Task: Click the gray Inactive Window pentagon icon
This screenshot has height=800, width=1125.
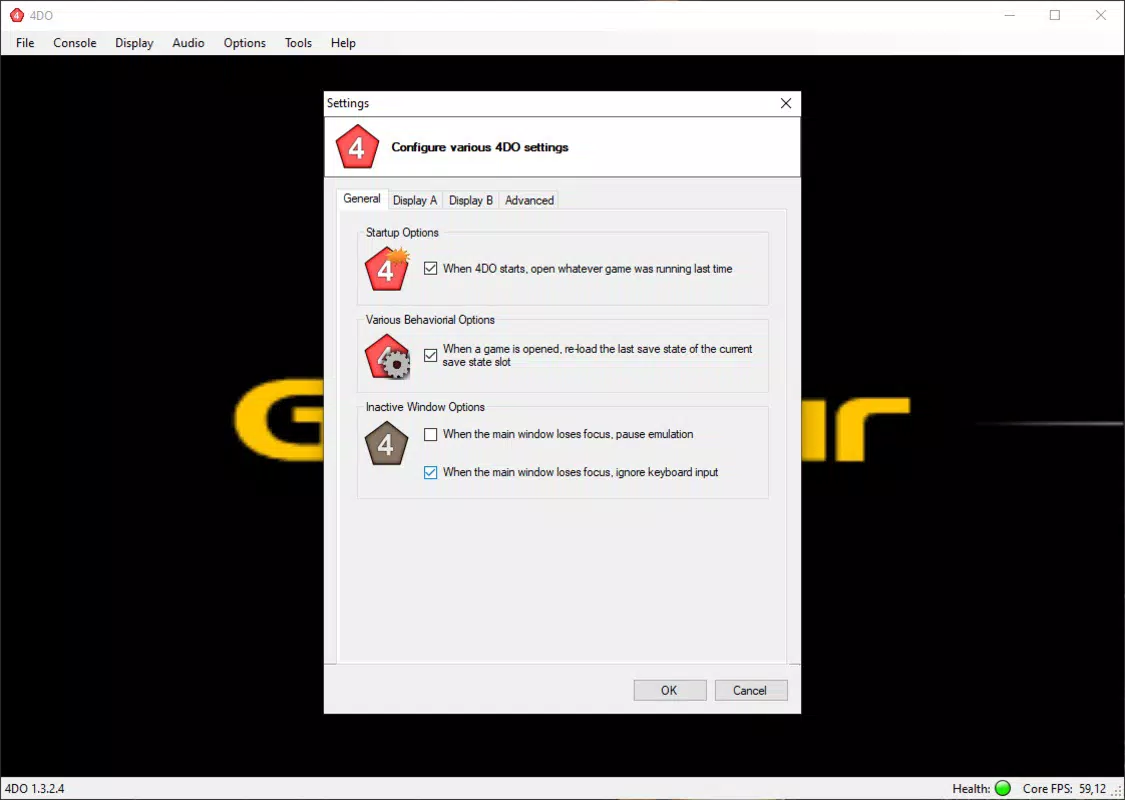Action: pyautogui.click(x=386, y=444)
